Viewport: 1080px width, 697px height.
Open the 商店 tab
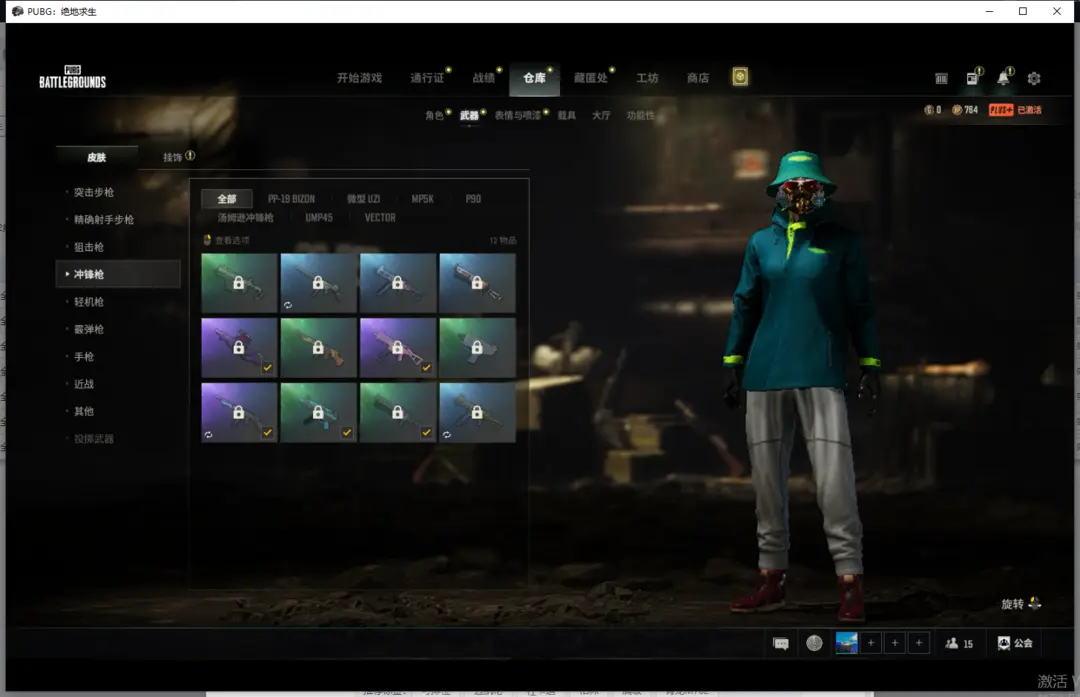pyautogui.click(x=698, y=78)
